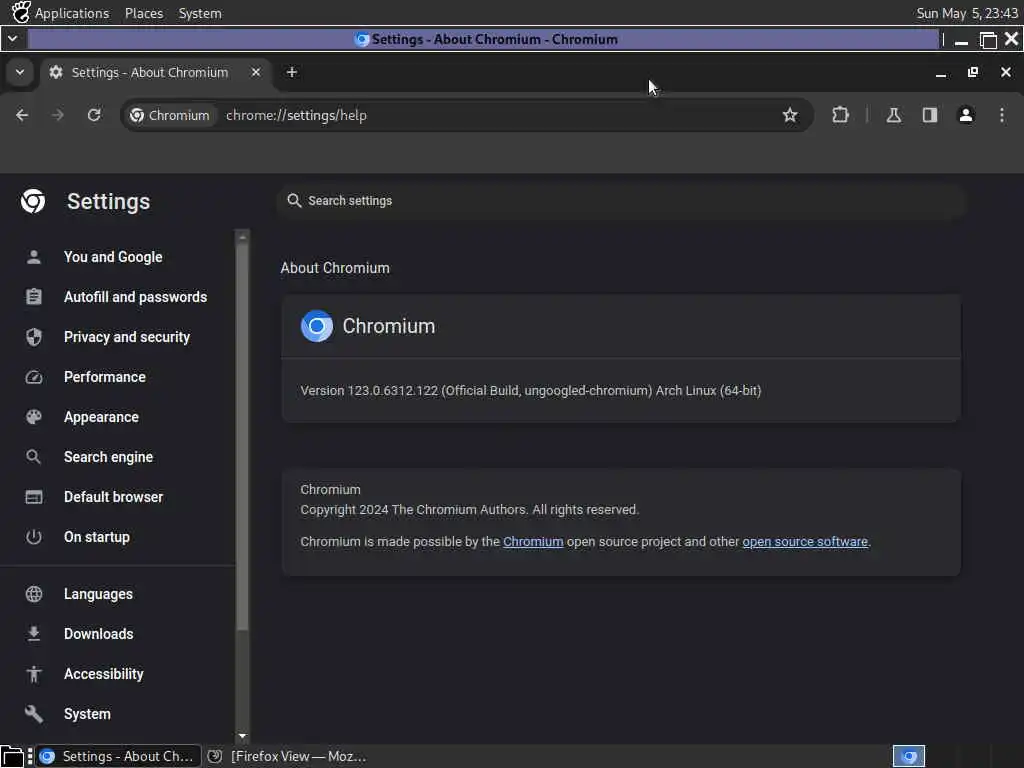Click the Downloads arrow icon
The height and width of the screenshot is (768, 1024).
point(34,634)
